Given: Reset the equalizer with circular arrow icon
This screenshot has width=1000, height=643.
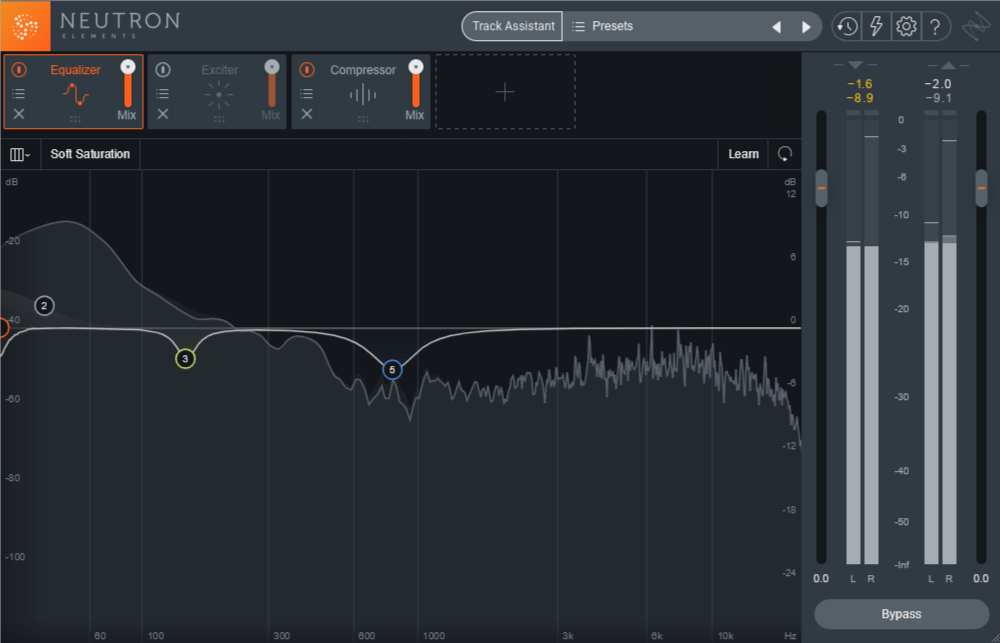Looking at the screenshot, I should point(785,154).
